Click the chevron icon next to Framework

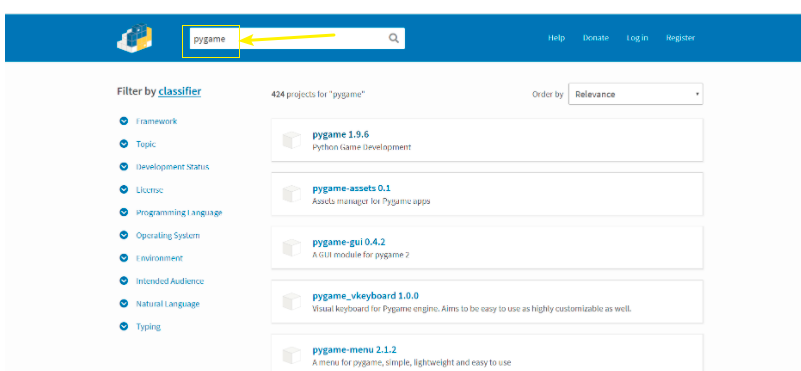[124, 121]
